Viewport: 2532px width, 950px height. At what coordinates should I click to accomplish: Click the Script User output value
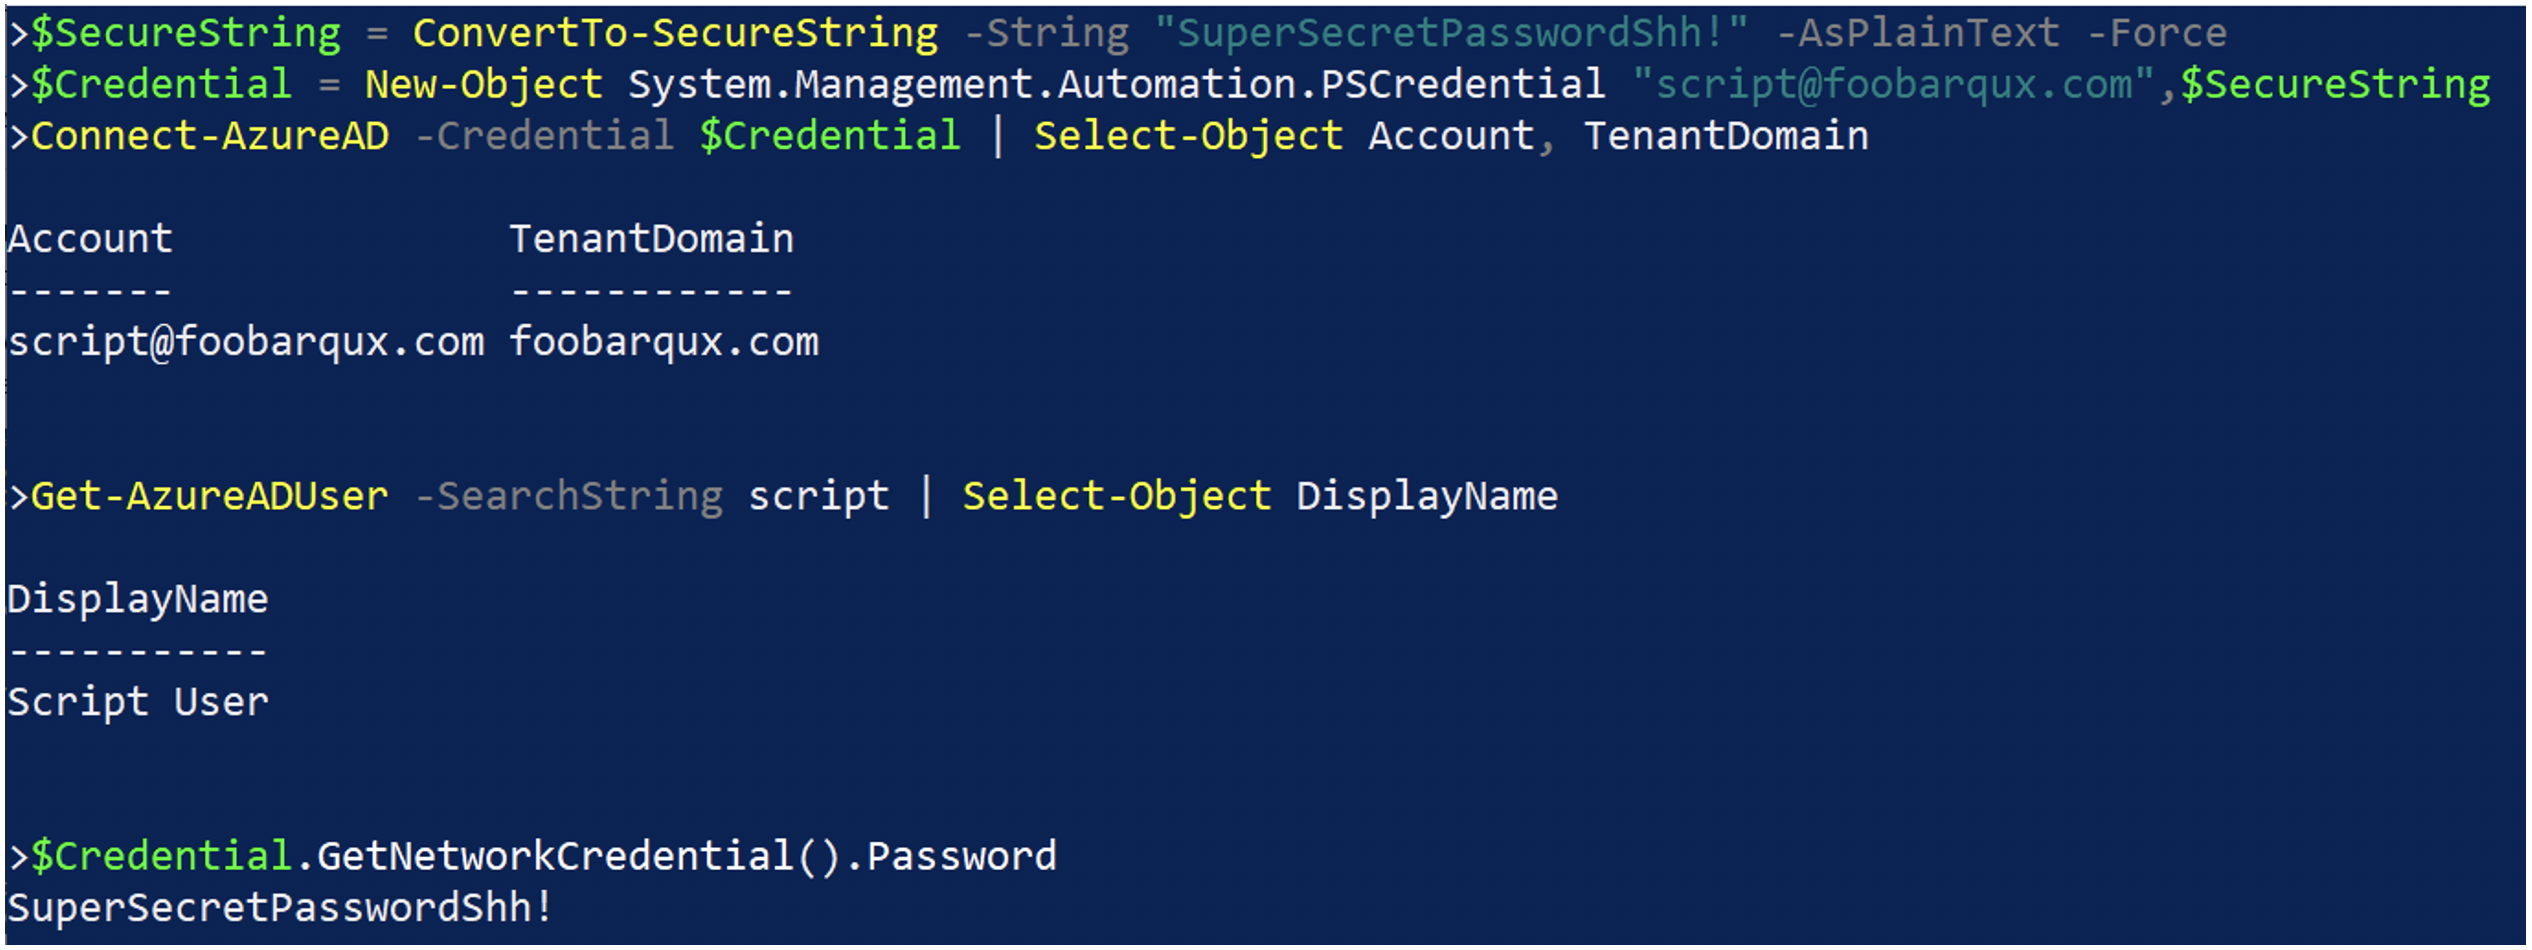pyautogui.click(x=138, y=703)
